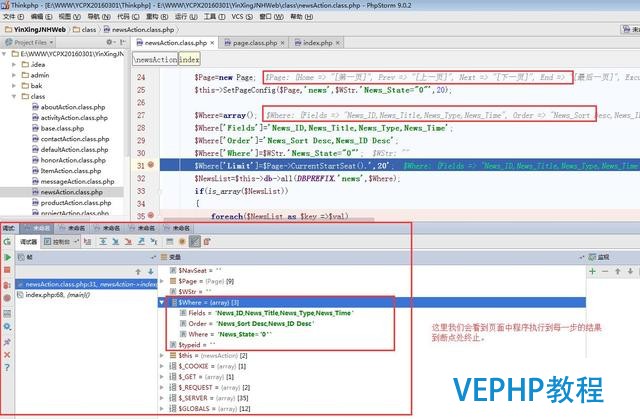Collapse the $Where array variable
The width and height of the screenshot is (640, 419).
pyautogui.click(x=162, y=302)
